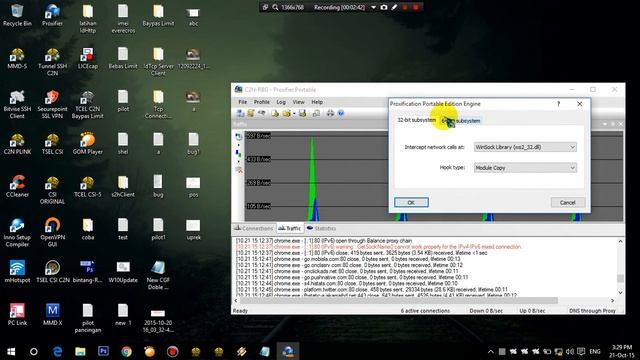The image size is (640, 360).
Task: Select the GOM Player desktop icon
Action: (87, 144)
